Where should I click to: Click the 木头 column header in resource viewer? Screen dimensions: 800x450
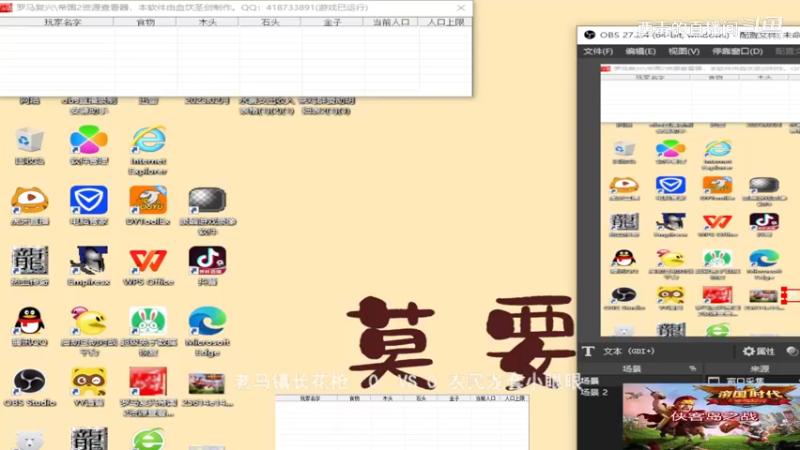[207, 22]
